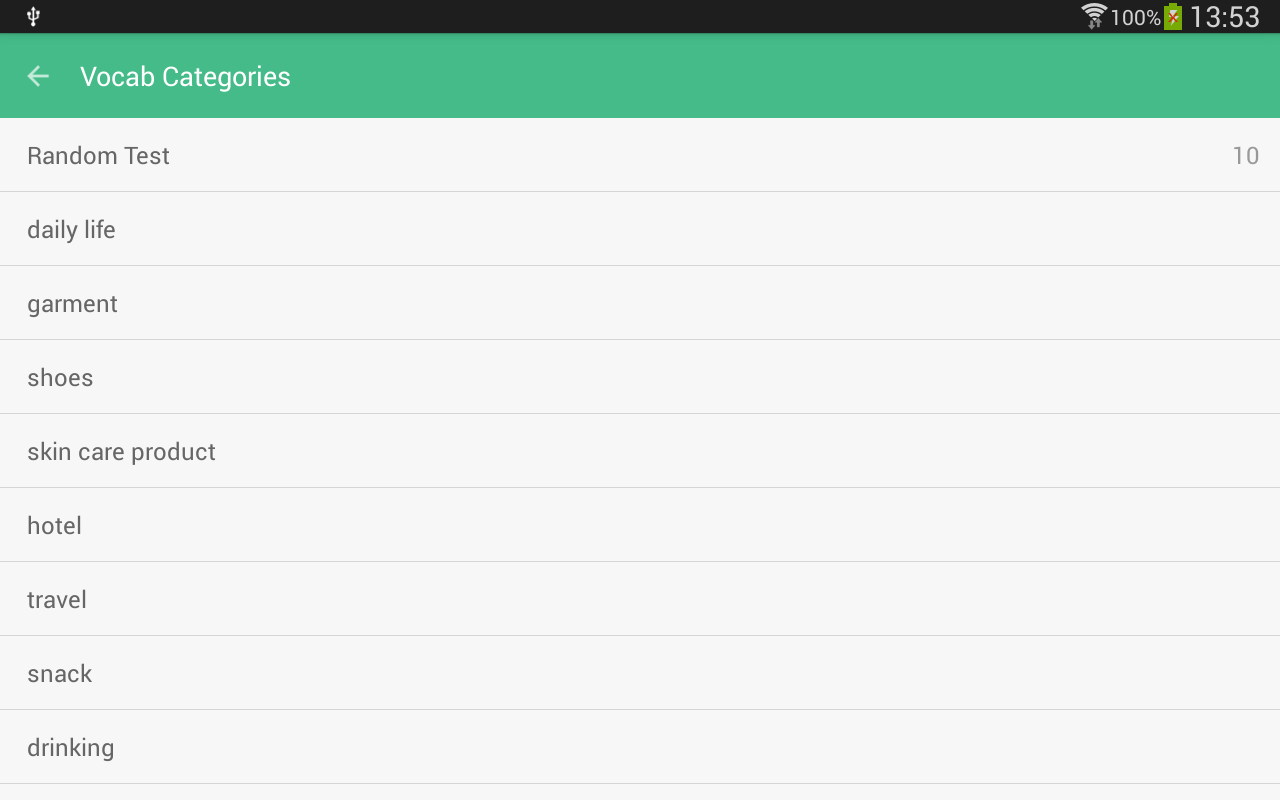Open the shoes vocabulary category
Image resolution: width=1280 pixels, height=800 pixels.
coord(60,377)
